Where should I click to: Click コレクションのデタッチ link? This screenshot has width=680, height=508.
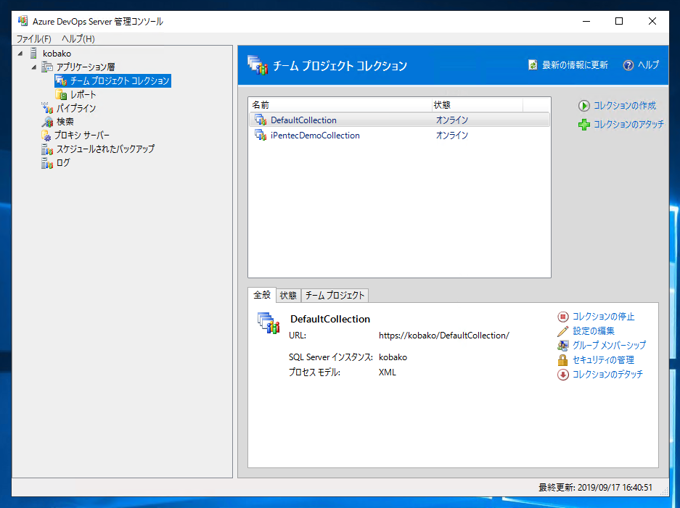click(608, 374)
